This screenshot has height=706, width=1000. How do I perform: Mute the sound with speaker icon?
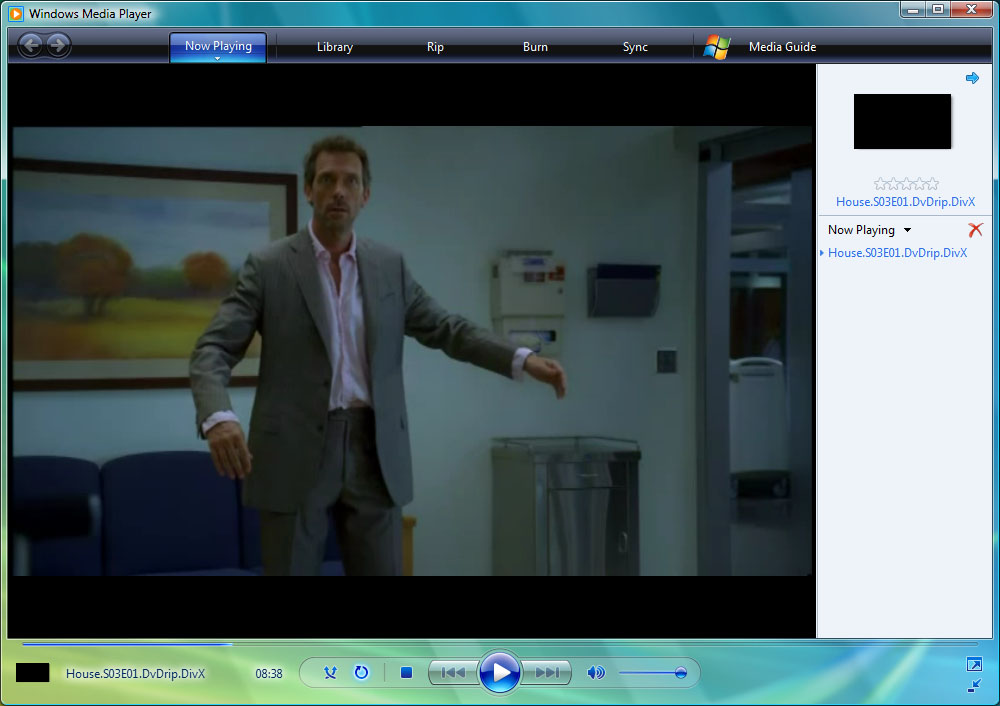tap(596, 672)
